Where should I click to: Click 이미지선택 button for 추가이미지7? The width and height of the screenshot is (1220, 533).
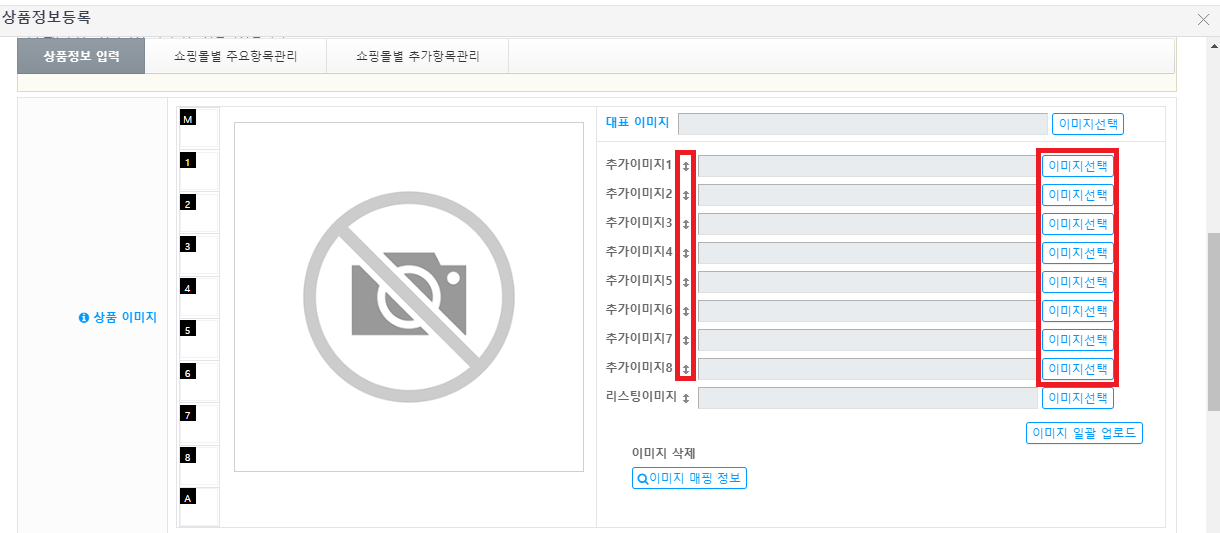(1078, 340)
